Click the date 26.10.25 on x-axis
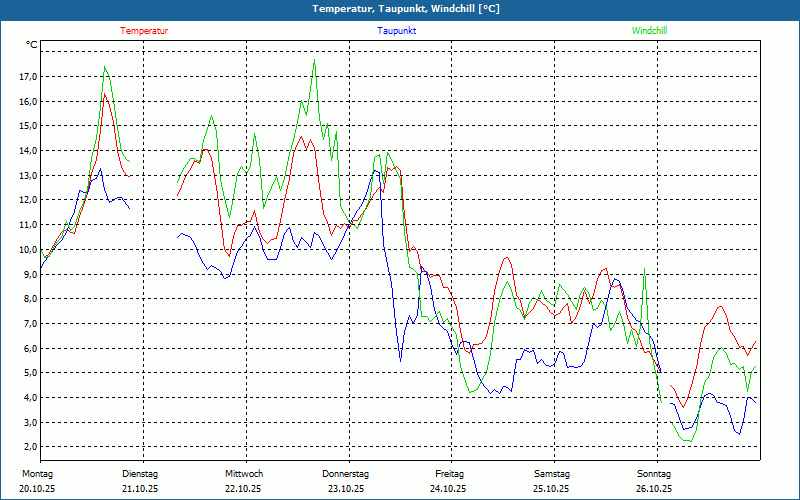This screenshot has width=800, height=500. 655,489
